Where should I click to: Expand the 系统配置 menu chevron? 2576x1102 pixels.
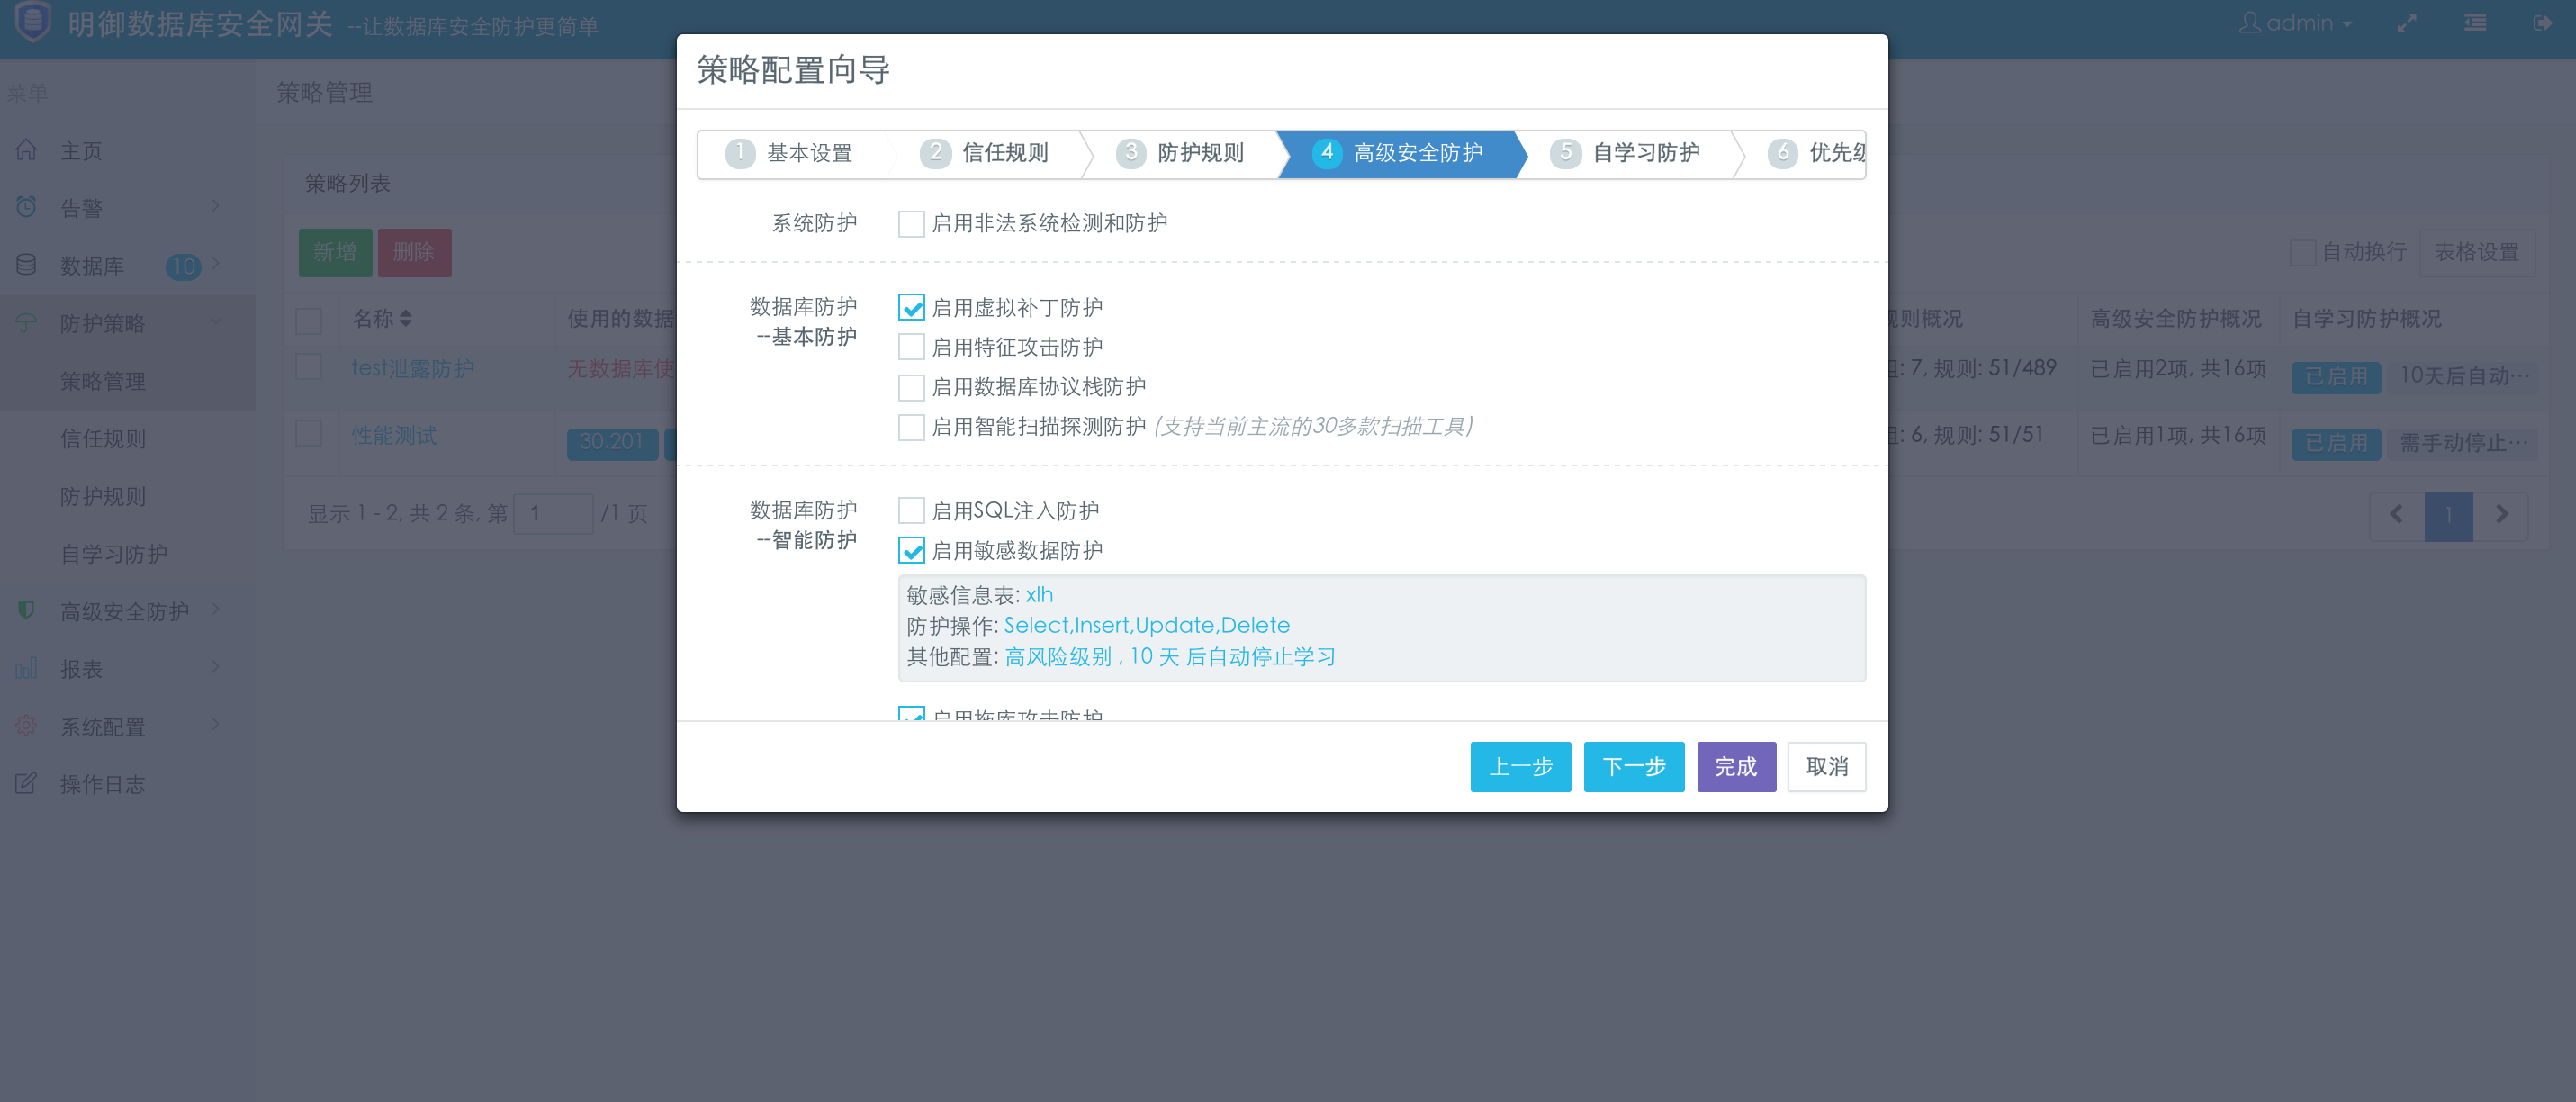216,725
